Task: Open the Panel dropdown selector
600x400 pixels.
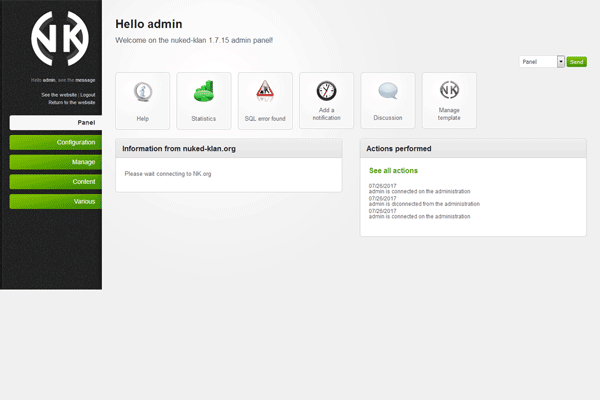Action: coord(537,62)
